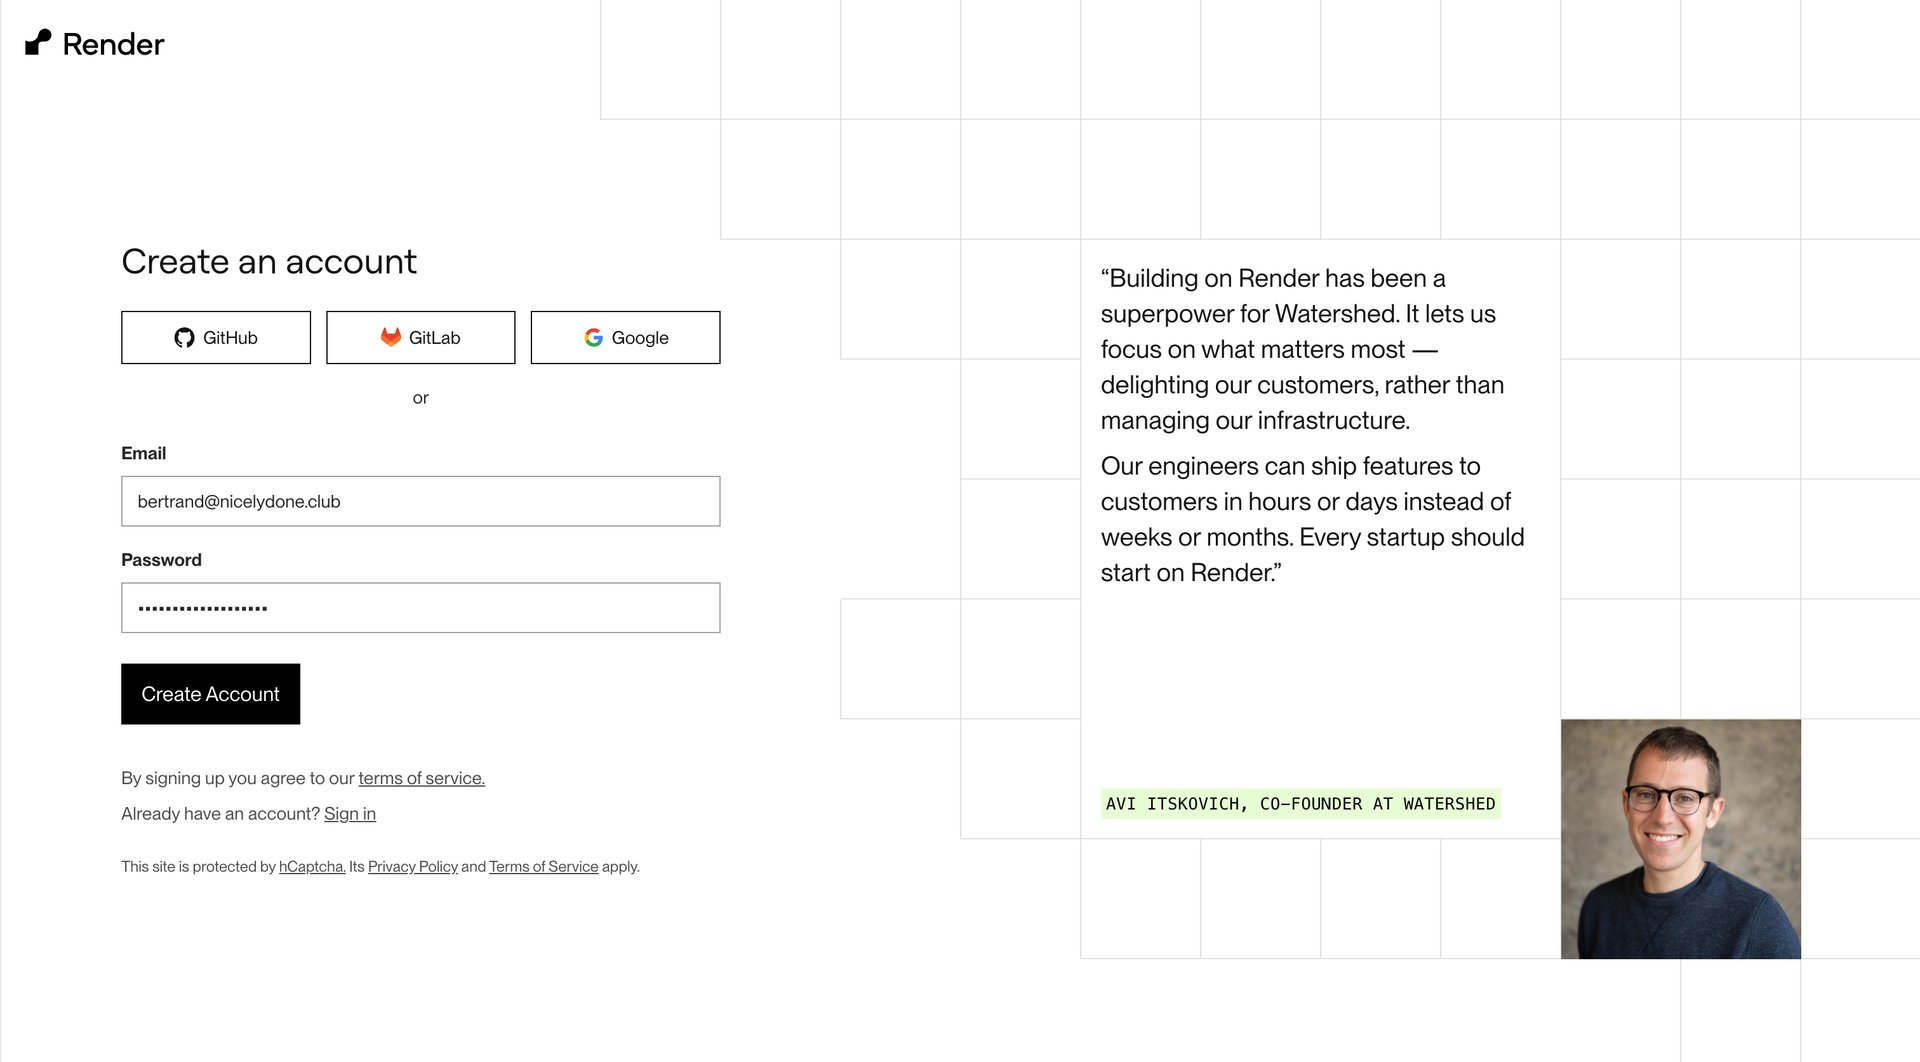Image resolution: width=1920 pixels, height=1062 pixels.
Task: Click the entered email address text
Action: 238,501
